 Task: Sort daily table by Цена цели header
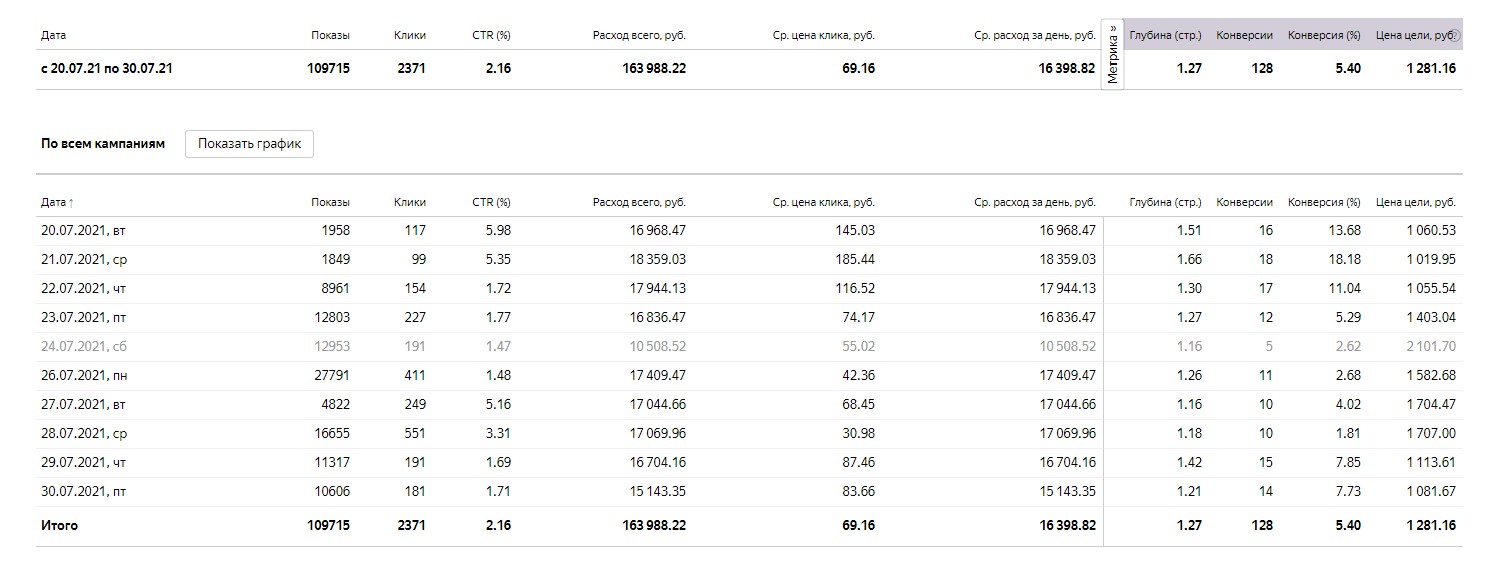pyautogui.click(x=1415, y=203)
